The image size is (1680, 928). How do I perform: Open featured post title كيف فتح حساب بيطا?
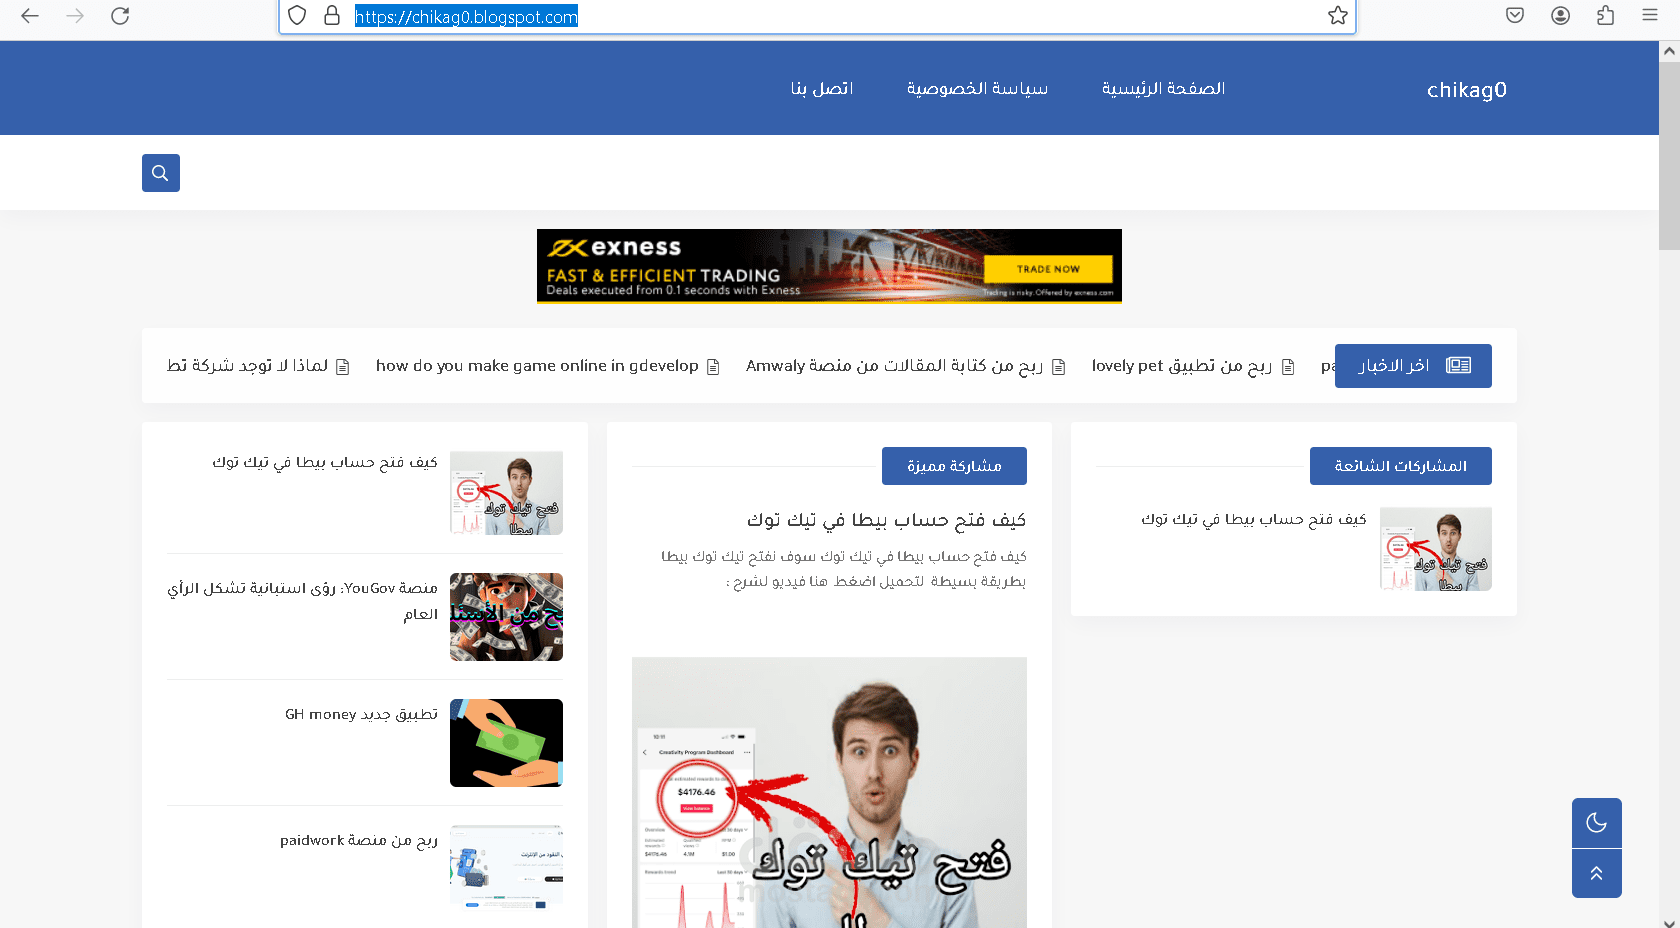tap(886, 520)
